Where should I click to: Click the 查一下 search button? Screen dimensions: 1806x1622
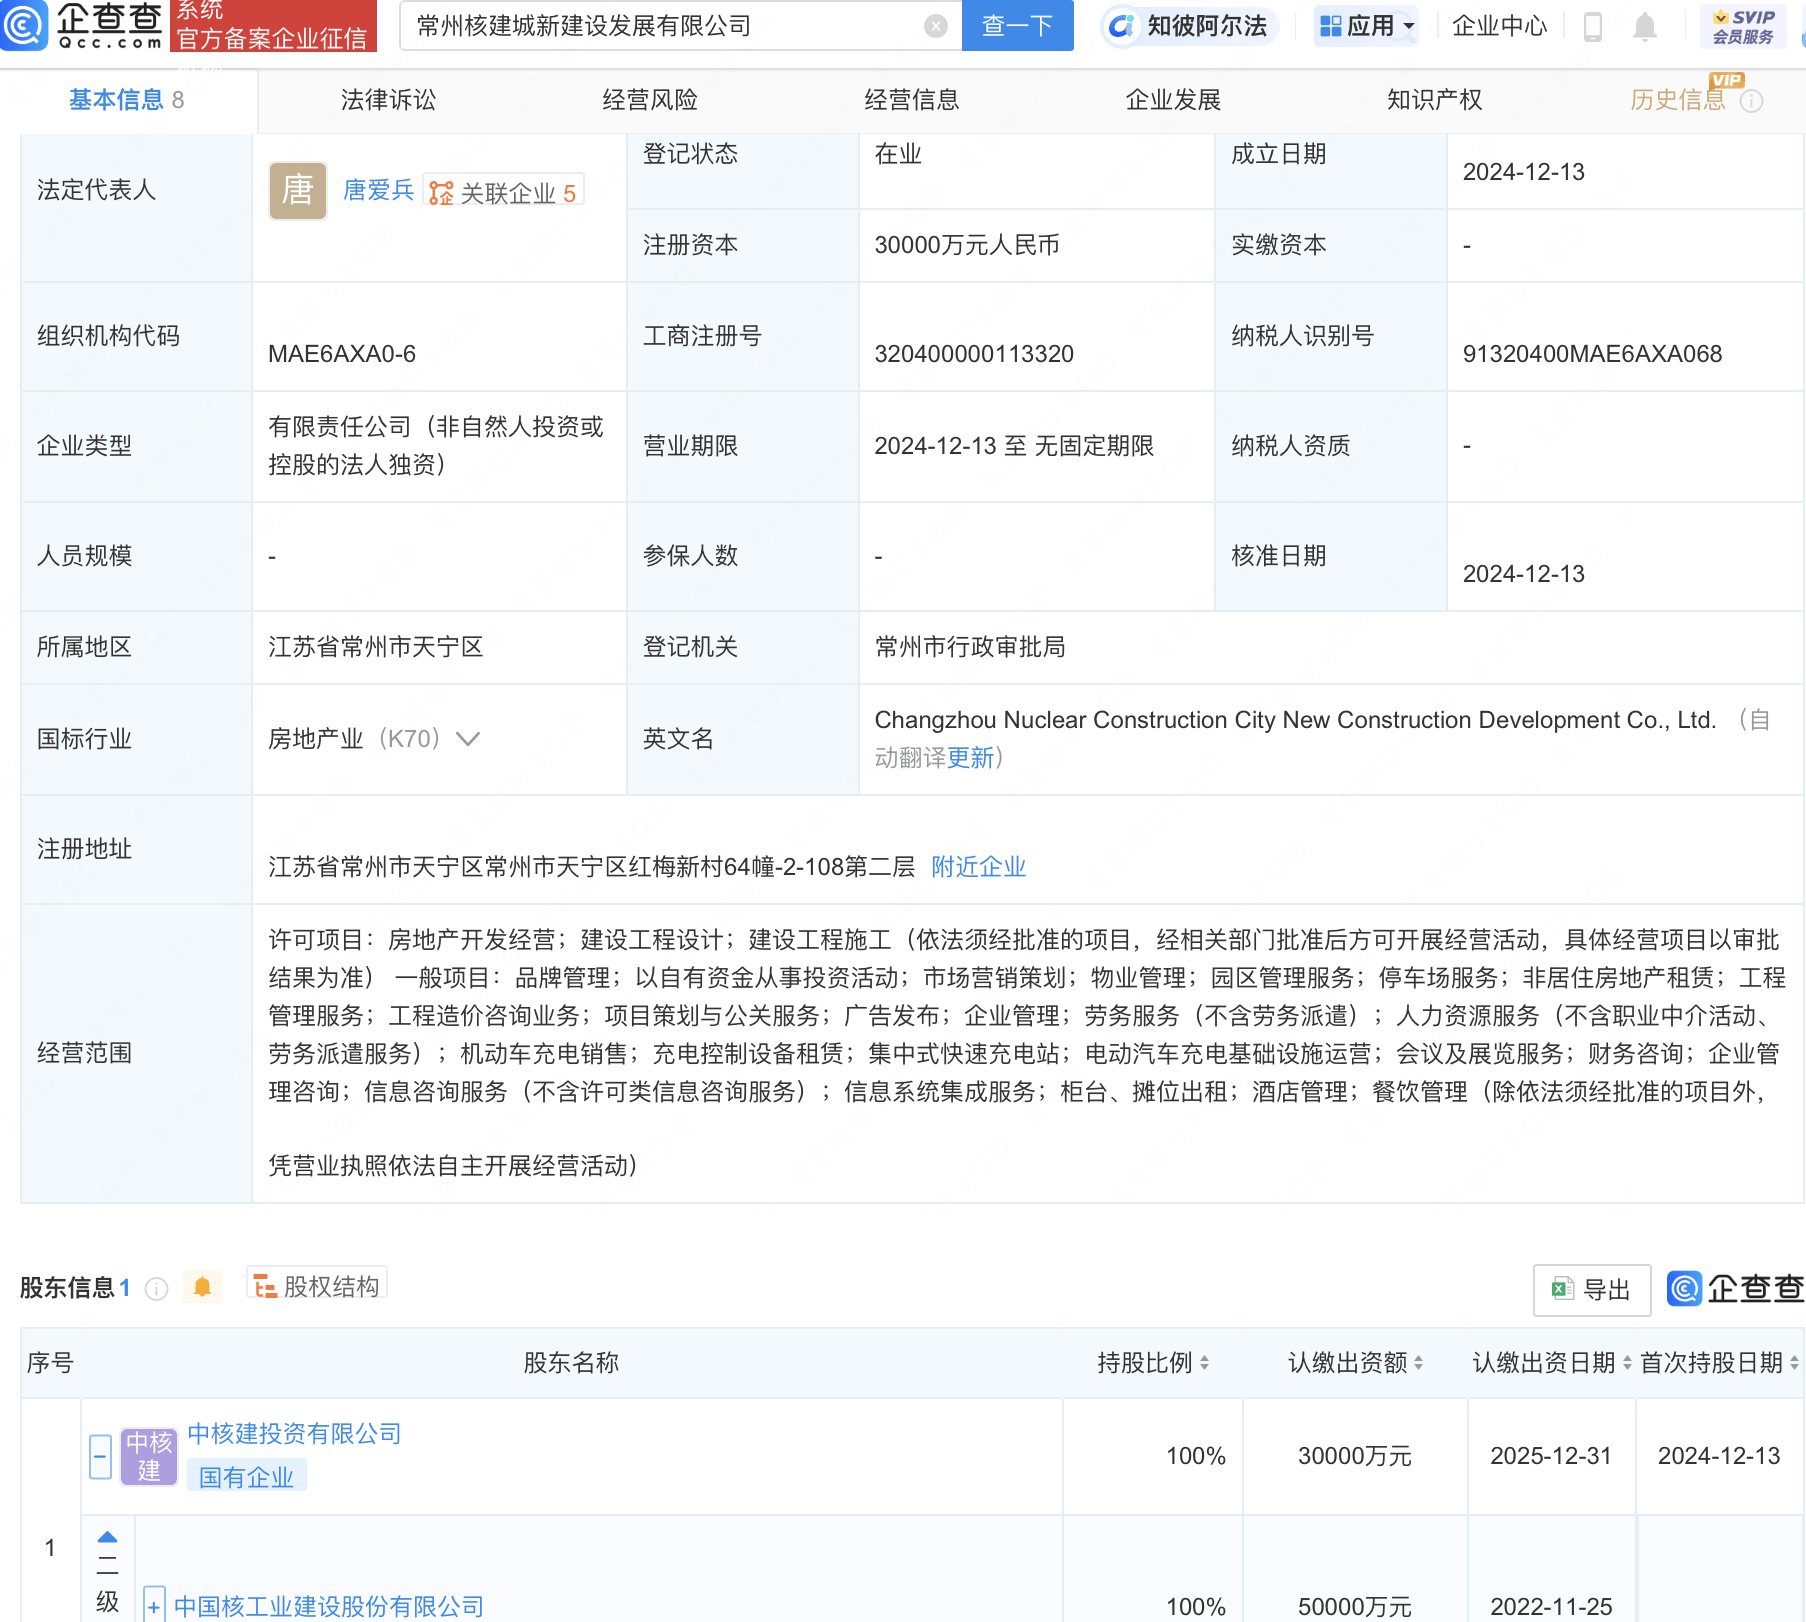(1018, 26)
